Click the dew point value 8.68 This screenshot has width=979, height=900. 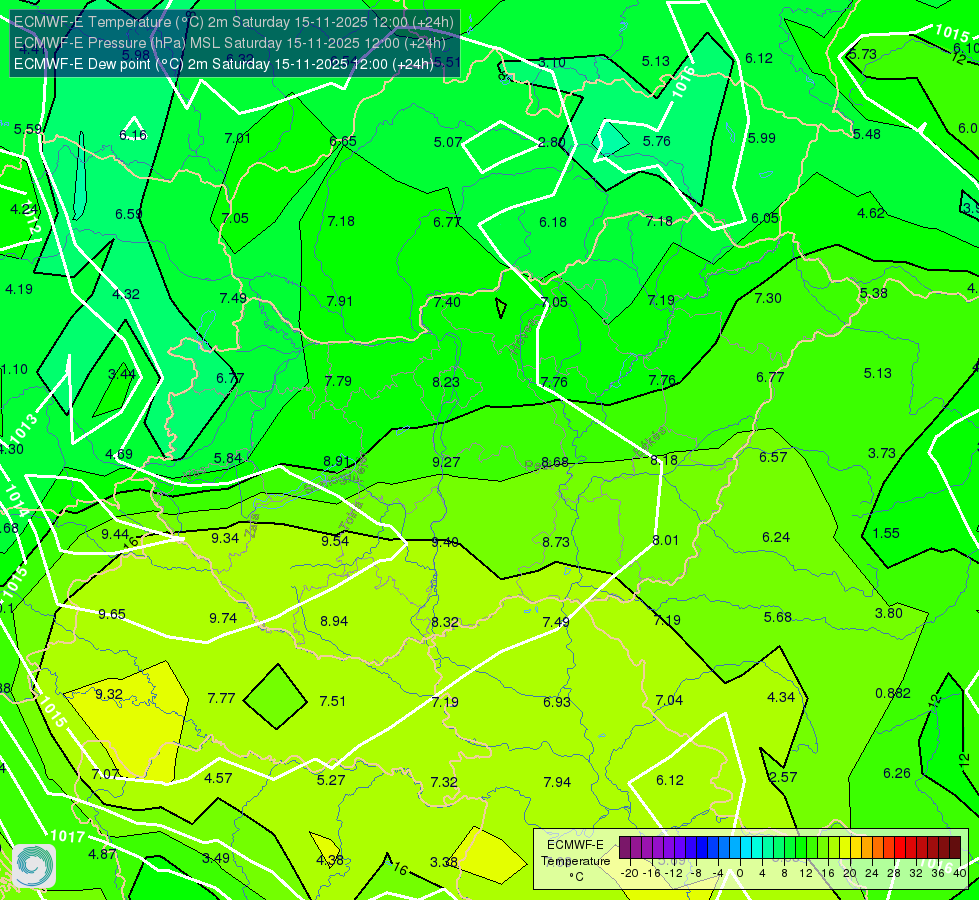(555, 462)
